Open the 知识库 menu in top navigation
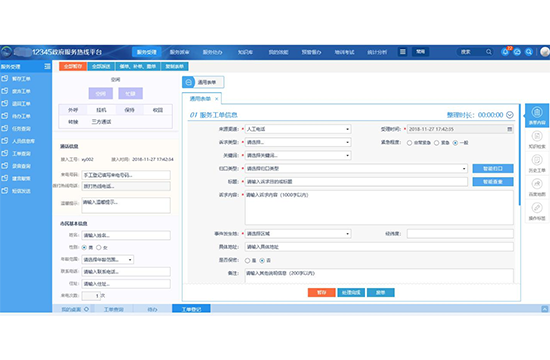This screenshot has height=360, width=550. [245, 52]
